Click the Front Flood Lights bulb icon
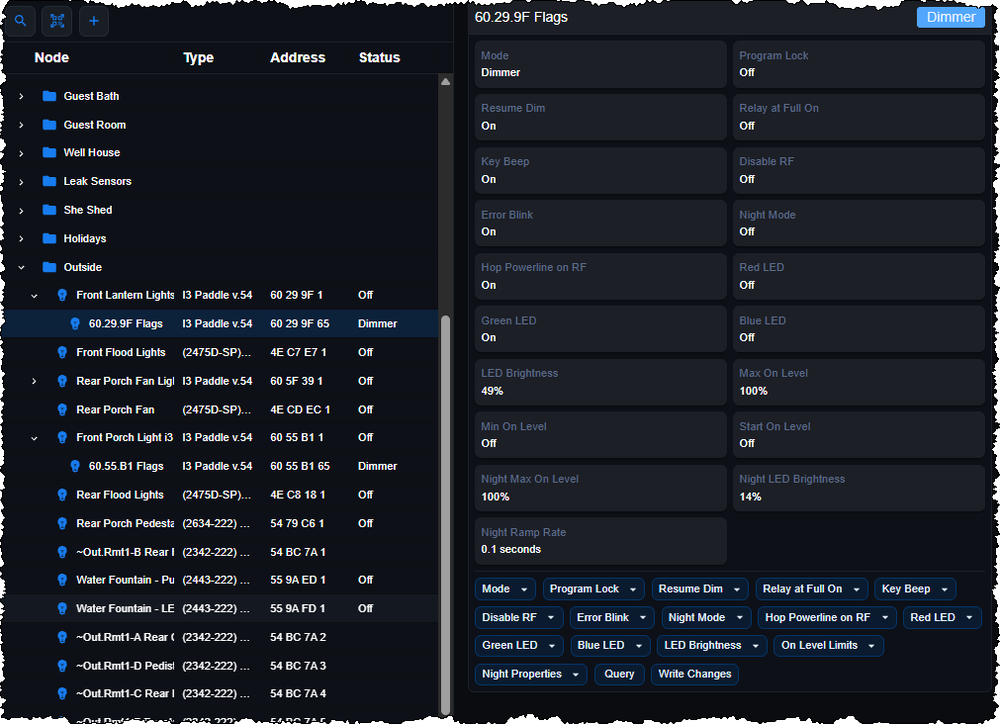 [x=62, y=352]
